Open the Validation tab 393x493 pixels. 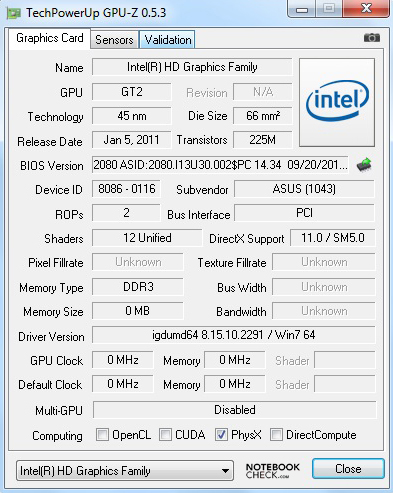pos(167,40)
